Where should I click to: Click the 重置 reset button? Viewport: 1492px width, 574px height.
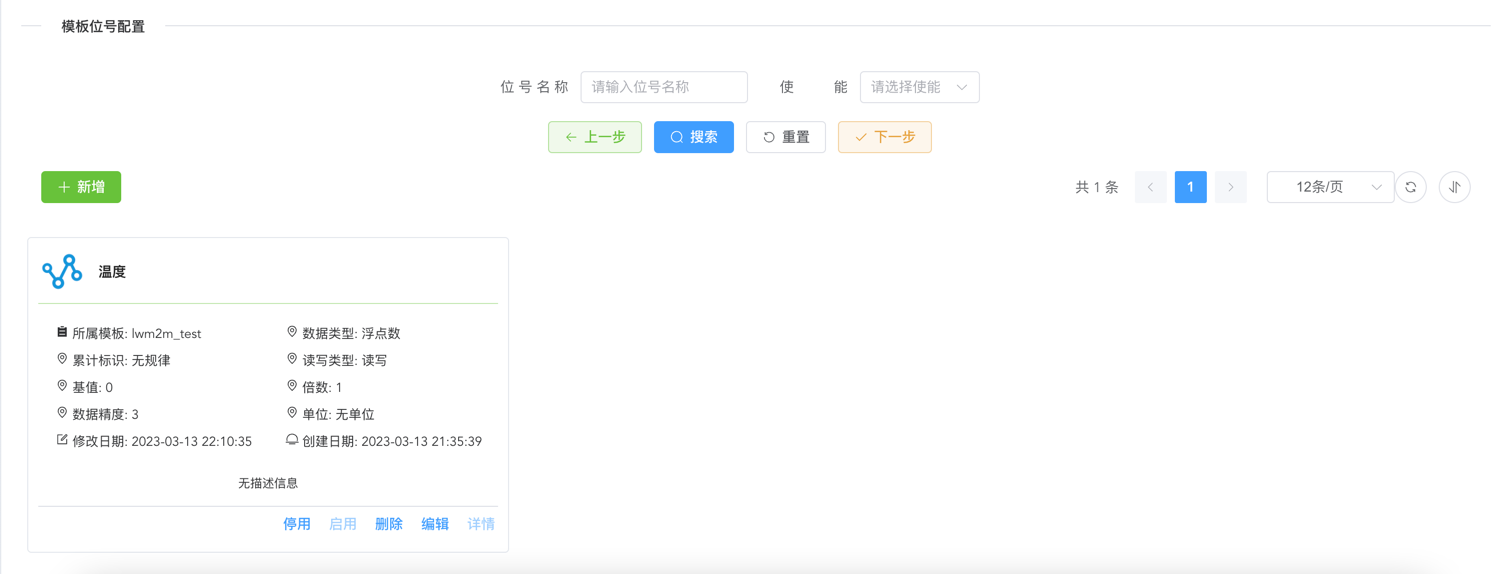point(785,137)
